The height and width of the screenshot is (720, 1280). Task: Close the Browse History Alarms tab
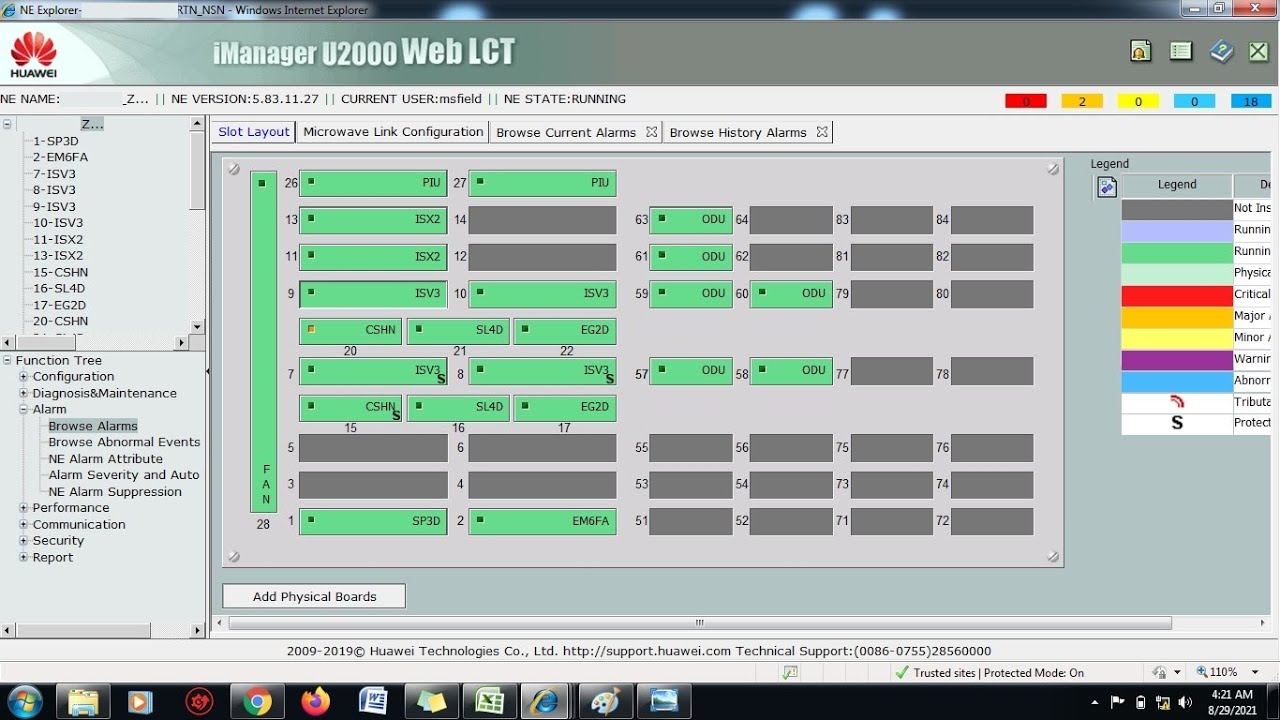[822, 132]
